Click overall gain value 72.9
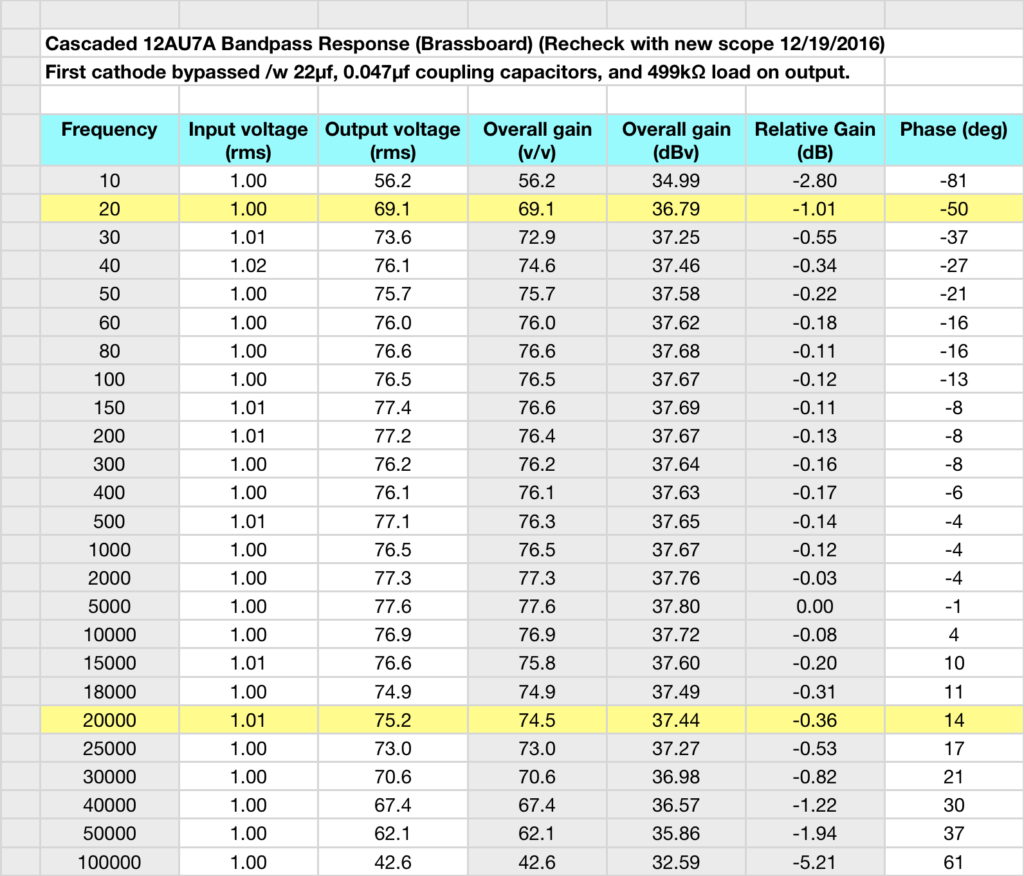The height and width of the screenshot is (876, 1024). 537,237
